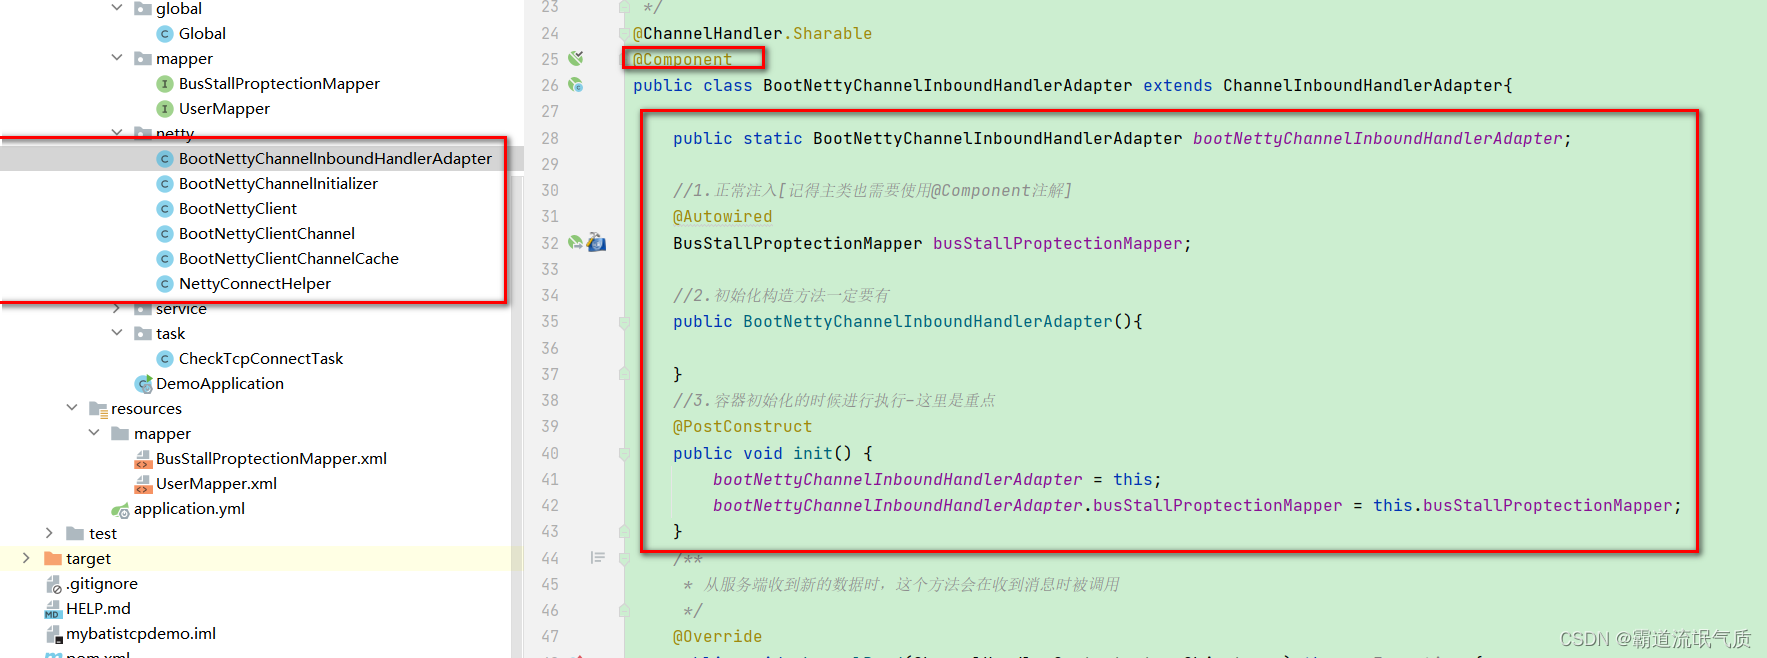Open the .gitignore file
The height and width of the screenshot is (658, 1767).
tap(102, 584)
